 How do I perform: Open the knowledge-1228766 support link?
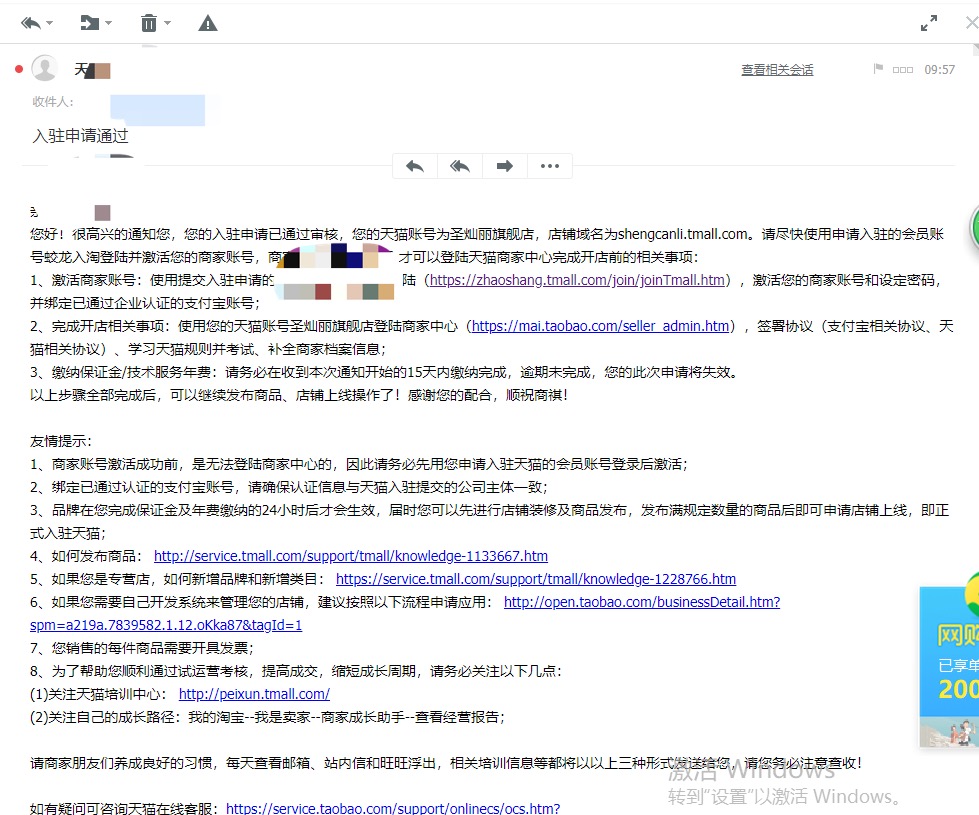[536, 579]
